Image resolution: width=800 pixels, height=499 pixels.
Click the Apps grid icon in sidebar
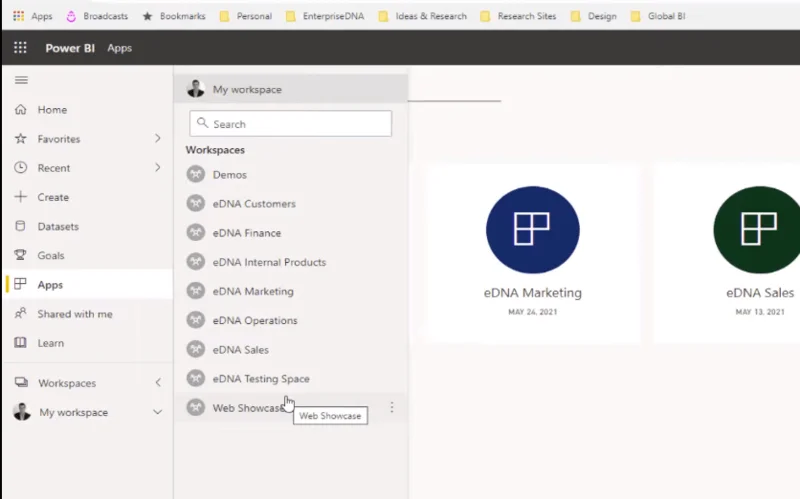[x=20, y=284]
